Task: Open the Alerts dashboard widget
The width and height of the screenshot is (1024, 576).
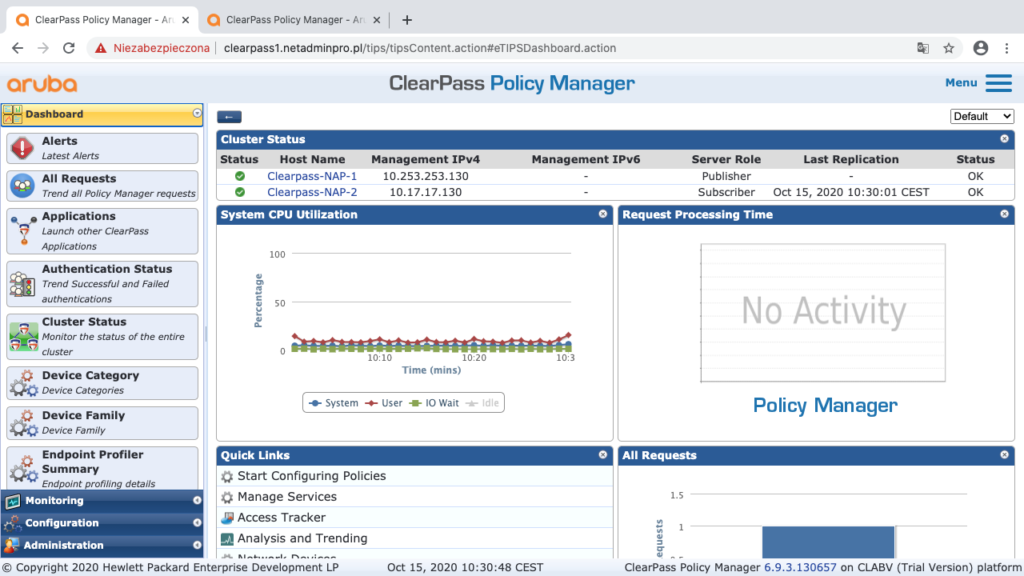Action: (102, 148)
